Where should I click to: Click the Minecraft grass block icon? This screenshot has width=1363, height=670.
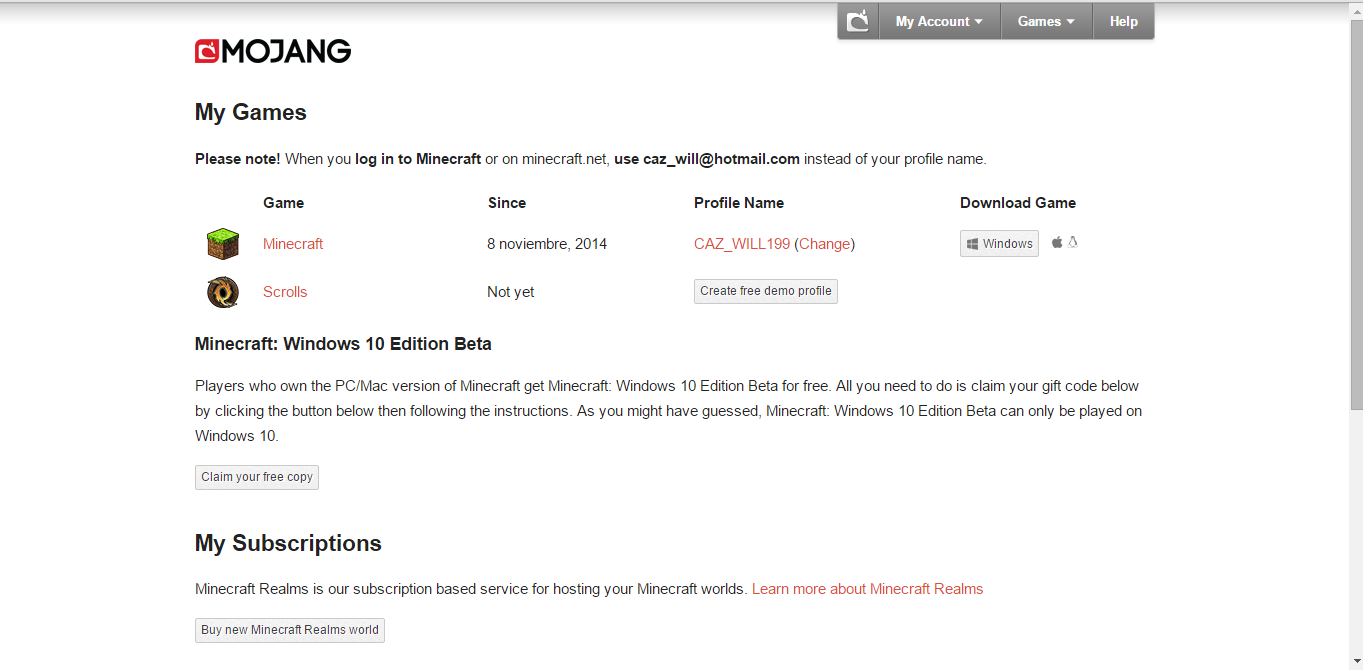coord(223,244)
